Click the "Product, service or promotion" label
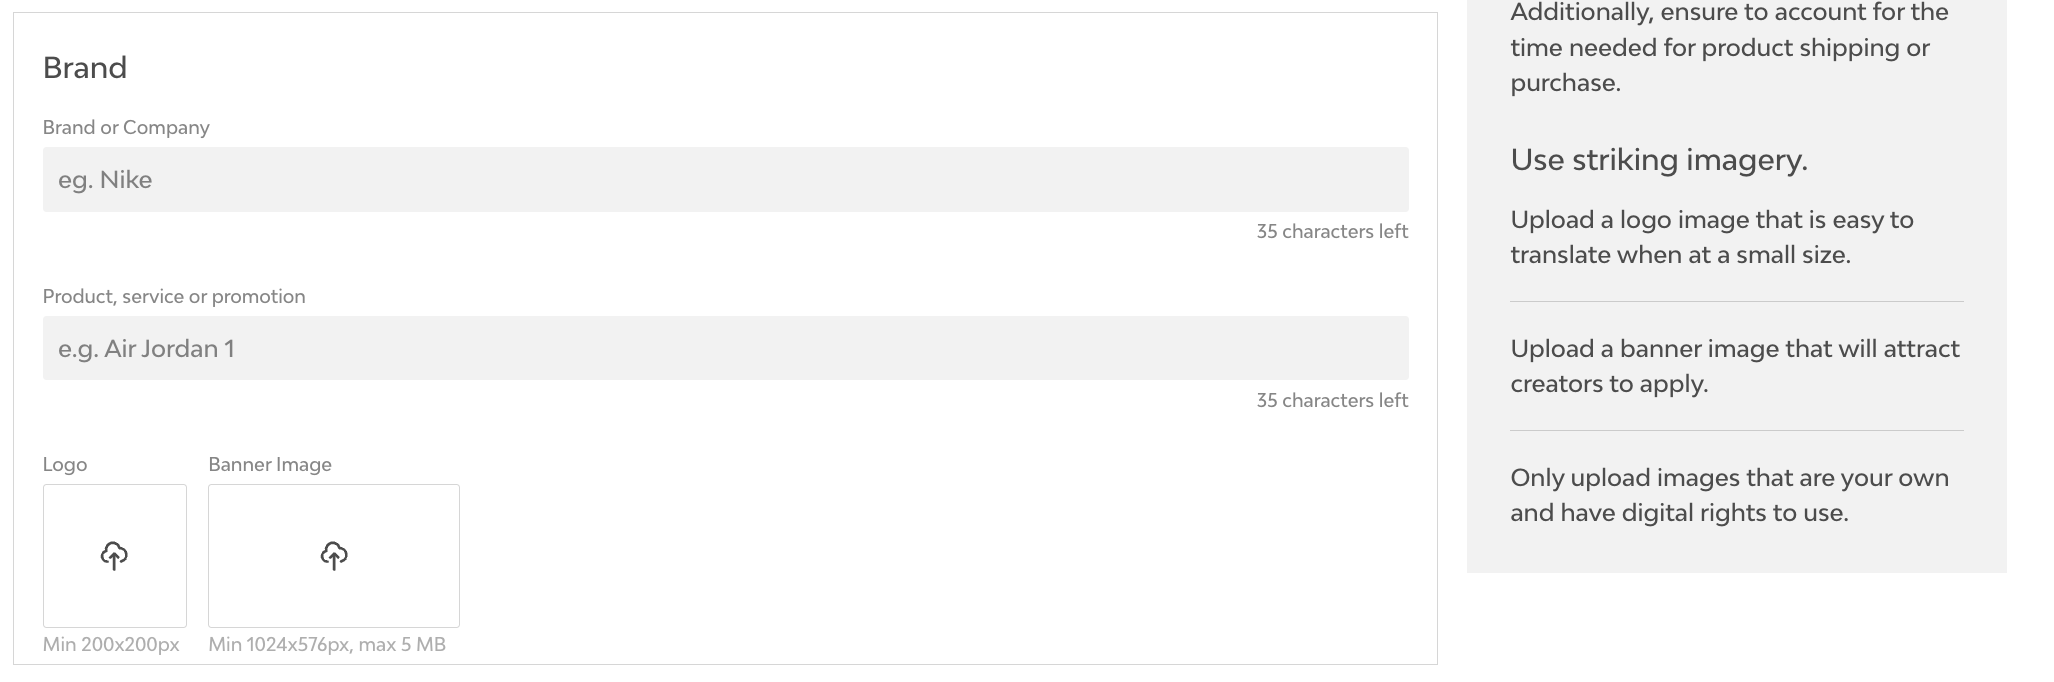 [x=174, y=296]
